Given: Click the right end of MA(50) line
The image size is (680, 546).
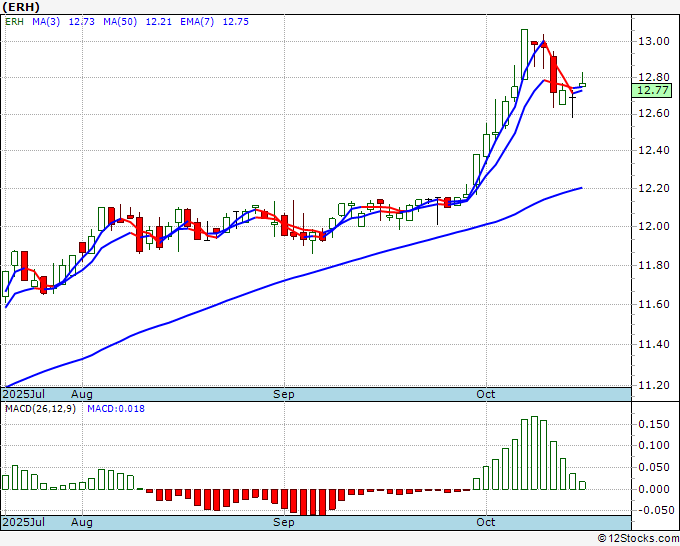Looking at the screenshot, I should (x=581, y=188).
